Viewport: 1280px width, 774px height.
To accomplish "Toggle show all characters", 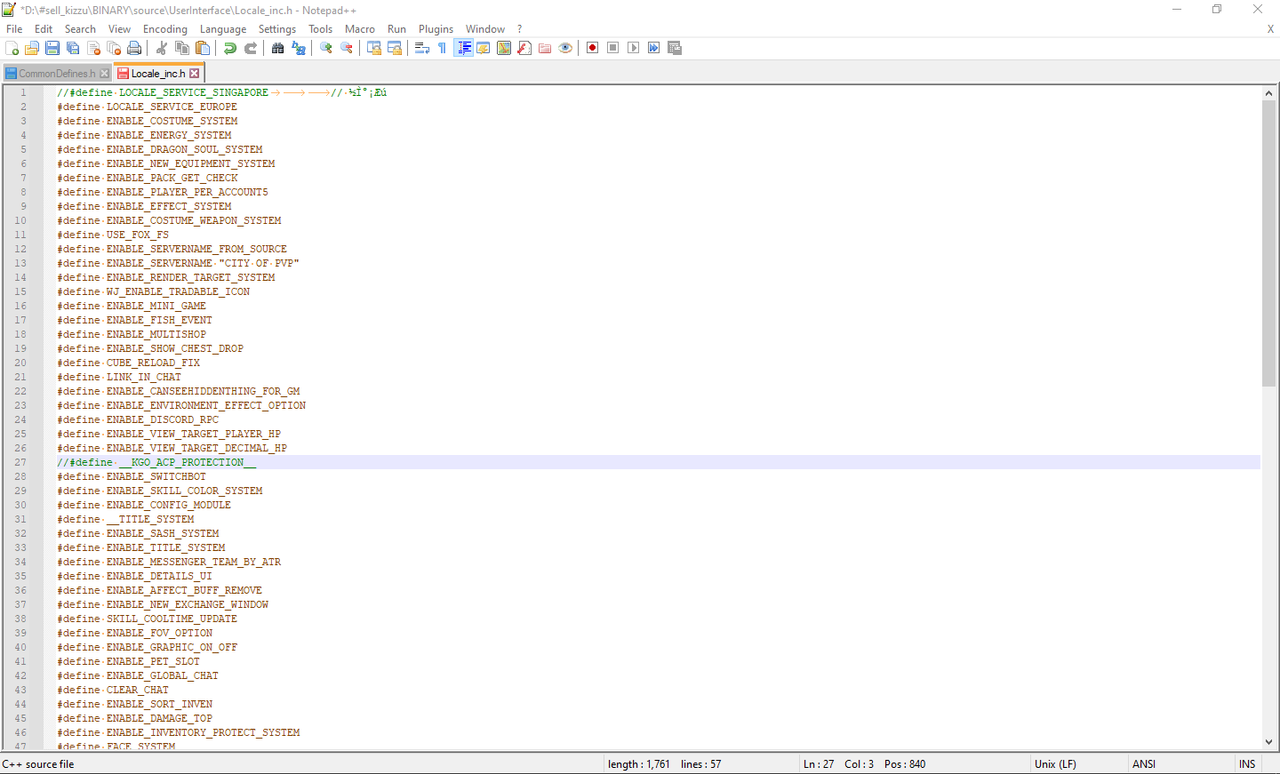I will click(x=442, y=48).
